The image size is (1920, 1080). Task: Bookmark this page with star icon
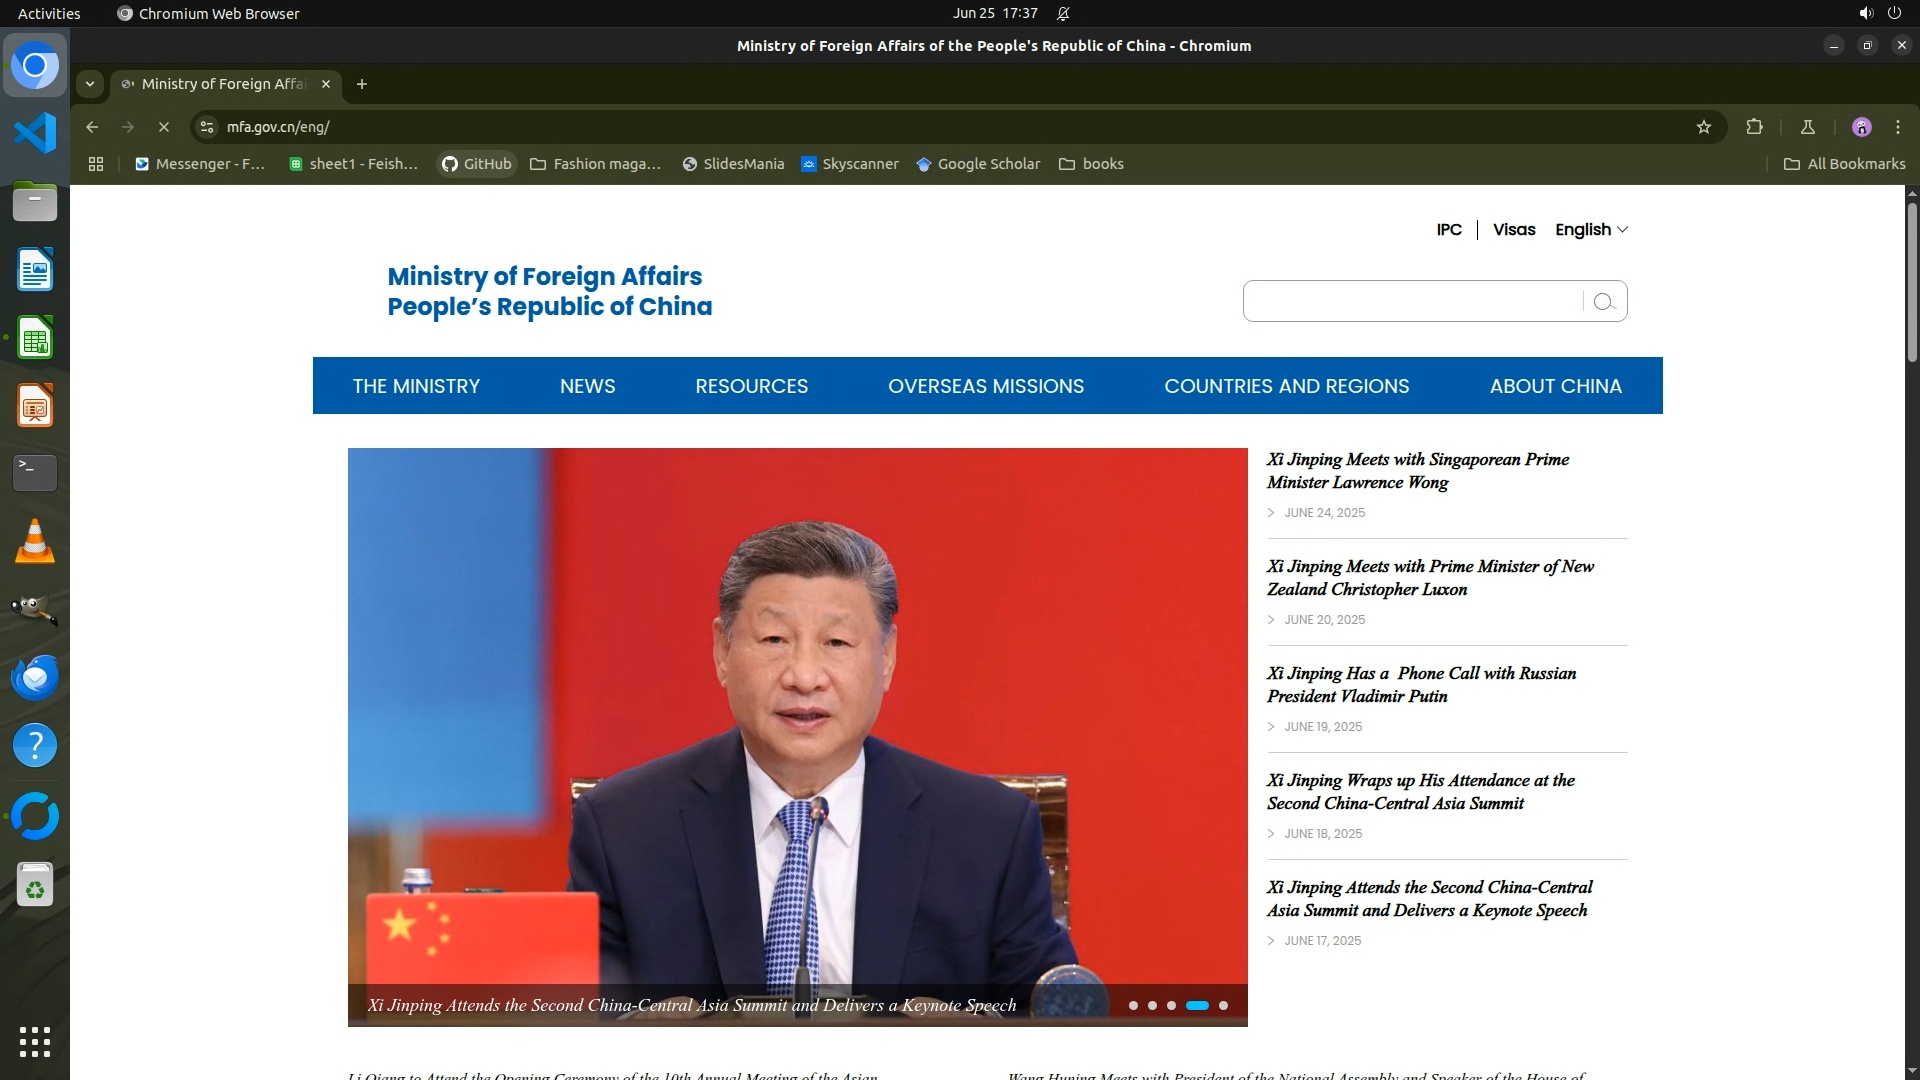click(1704, 127)
